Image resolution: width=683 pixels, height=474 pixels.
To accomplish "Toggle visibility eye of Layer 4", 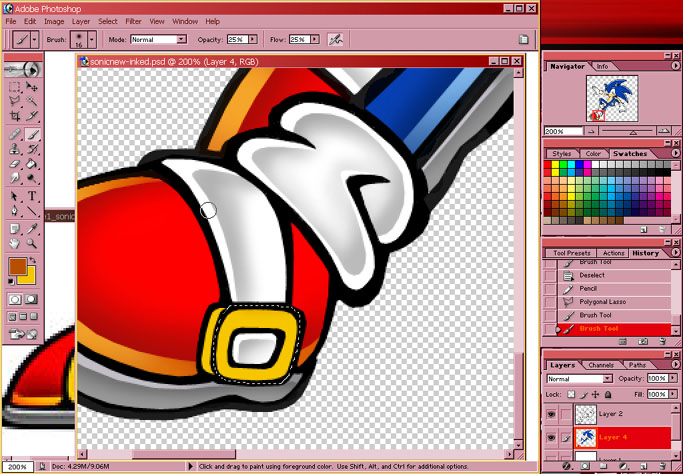I will (x=551, y=438).
